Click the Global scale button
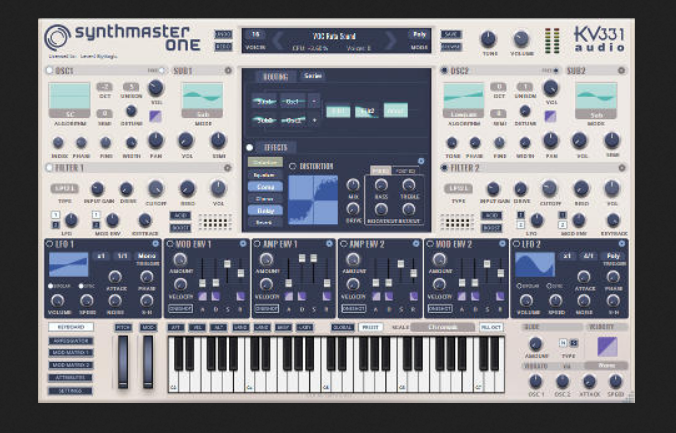Screen dimensions: 676x433 point(343,327)
